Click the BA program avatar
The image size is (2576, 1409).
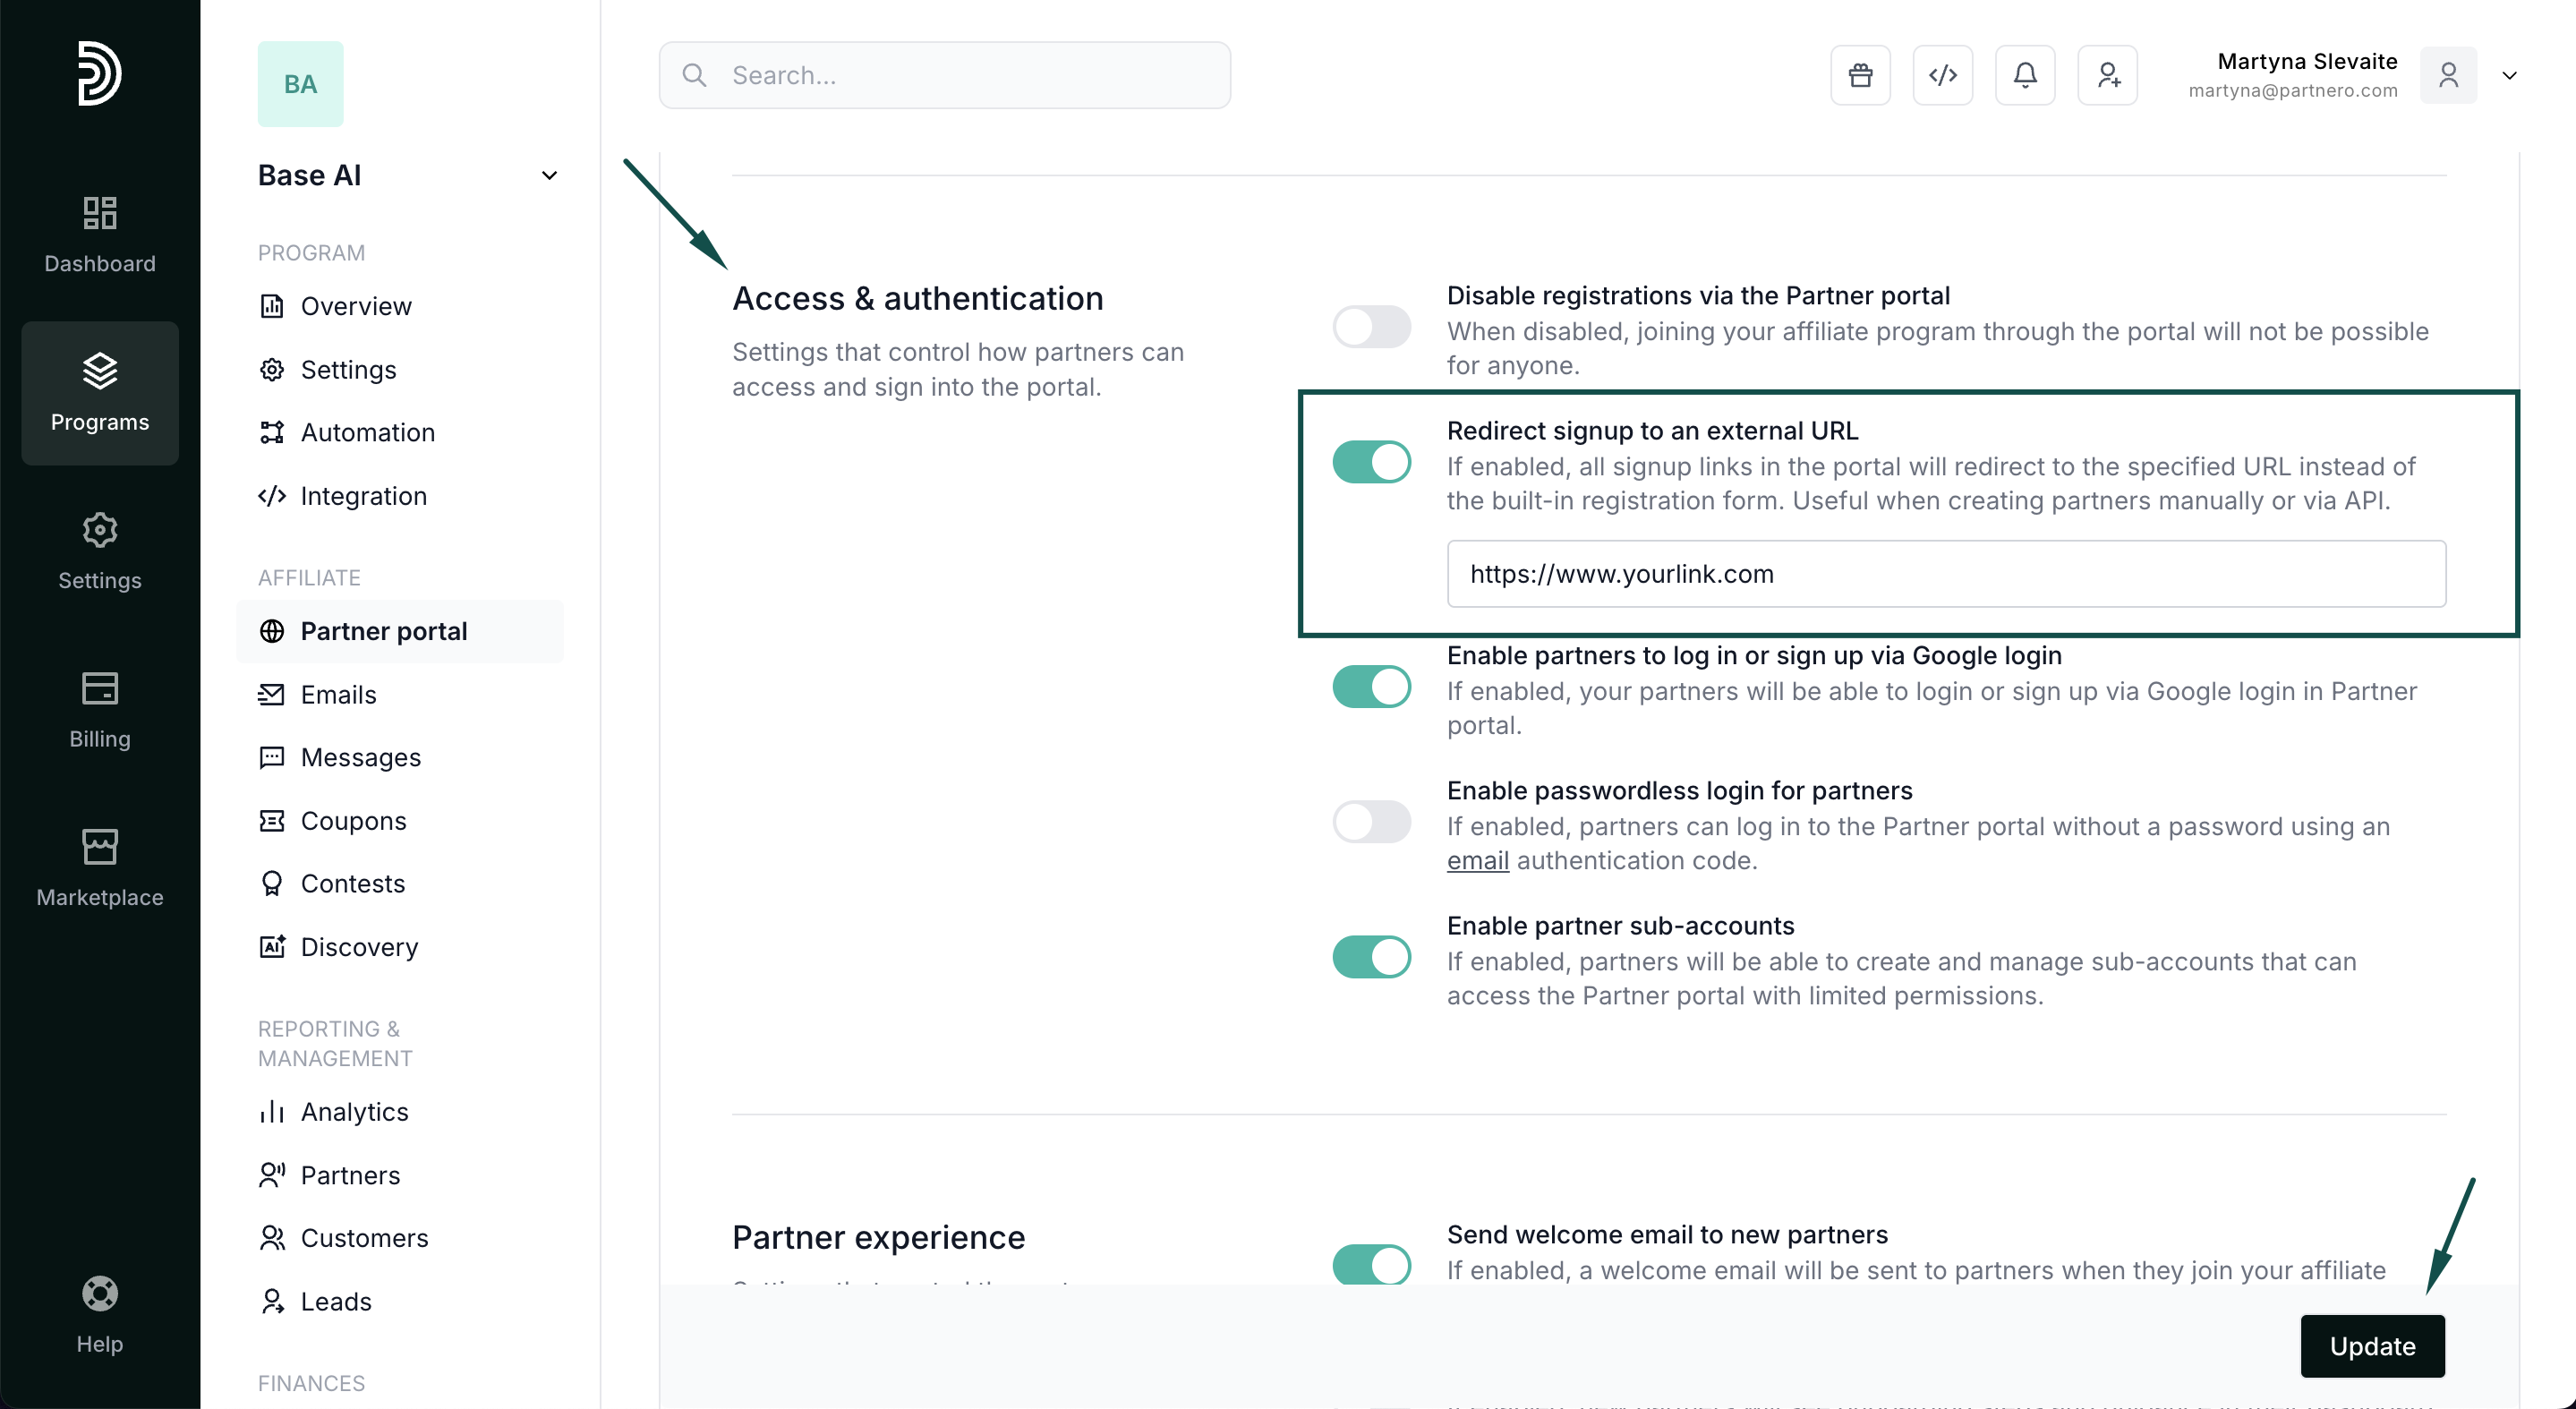[300, 84]
